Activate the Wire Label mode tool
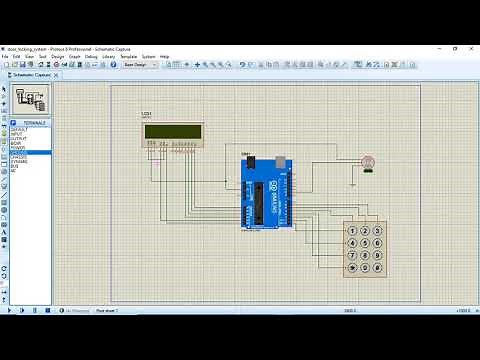The height and width of the screenshot is (360, 480). (4, 111)
